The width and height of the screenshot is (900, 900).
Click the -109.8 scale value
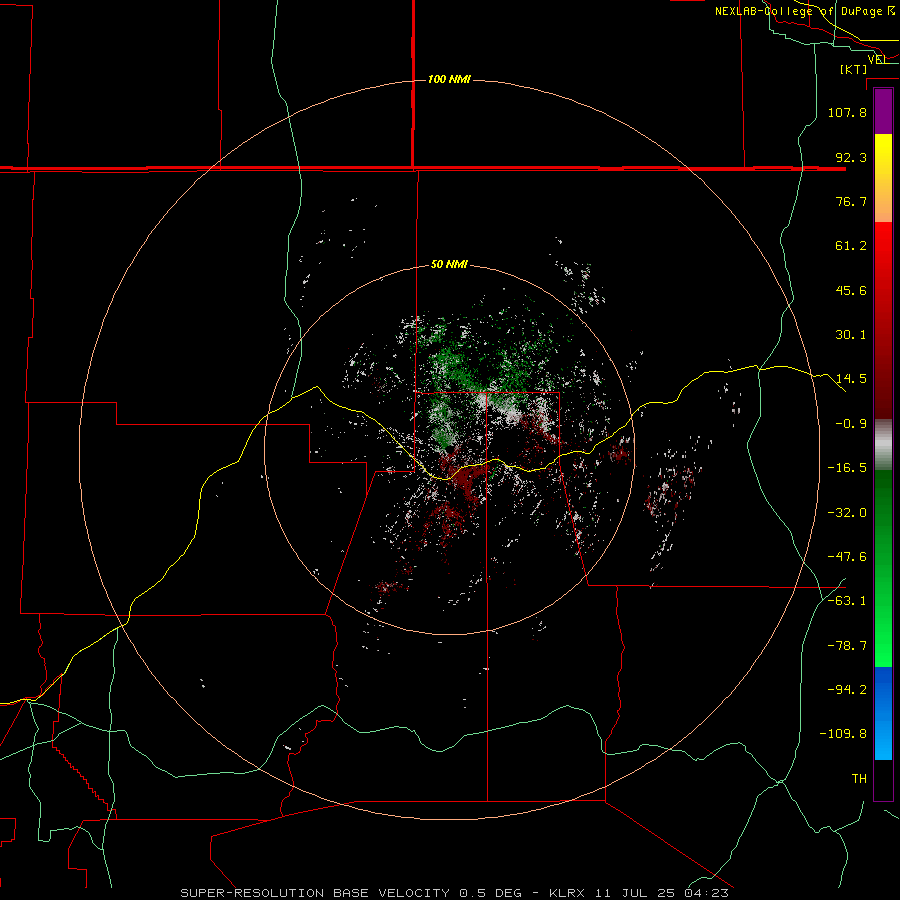click(843, 734)
